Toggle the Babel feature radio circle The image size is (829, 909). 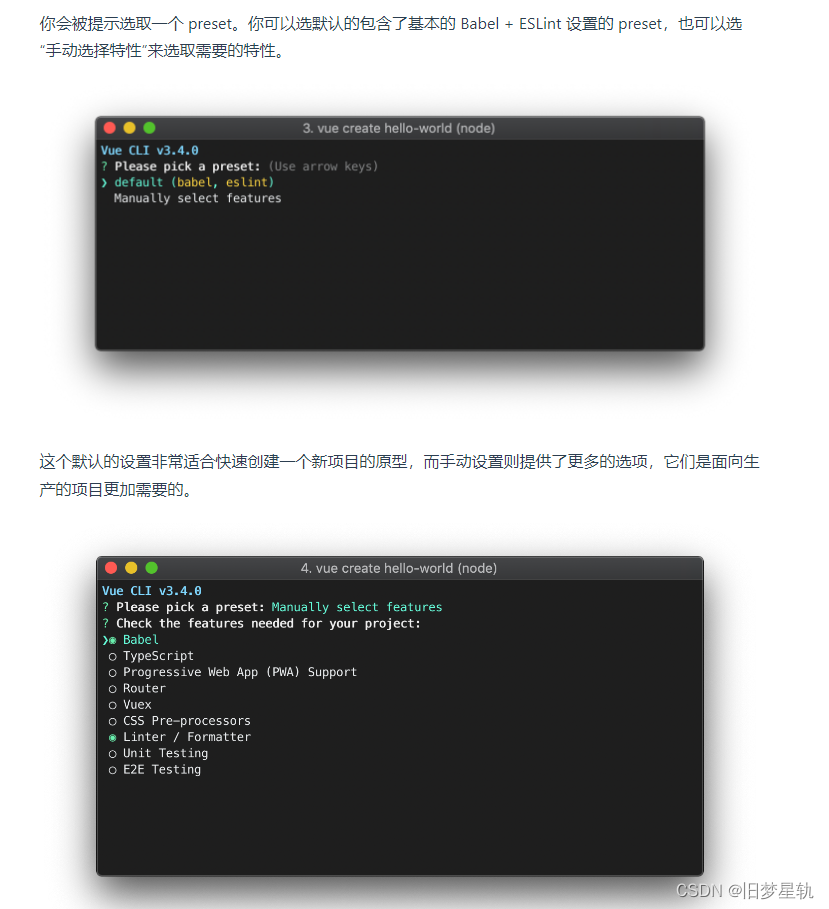[112, 641]
